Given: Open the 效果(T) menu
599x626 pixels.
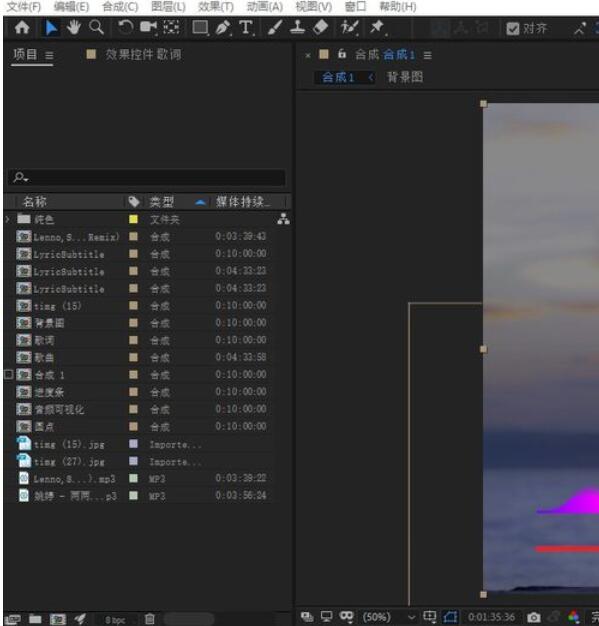Looking at the screenshot, I should coord(216,6).
